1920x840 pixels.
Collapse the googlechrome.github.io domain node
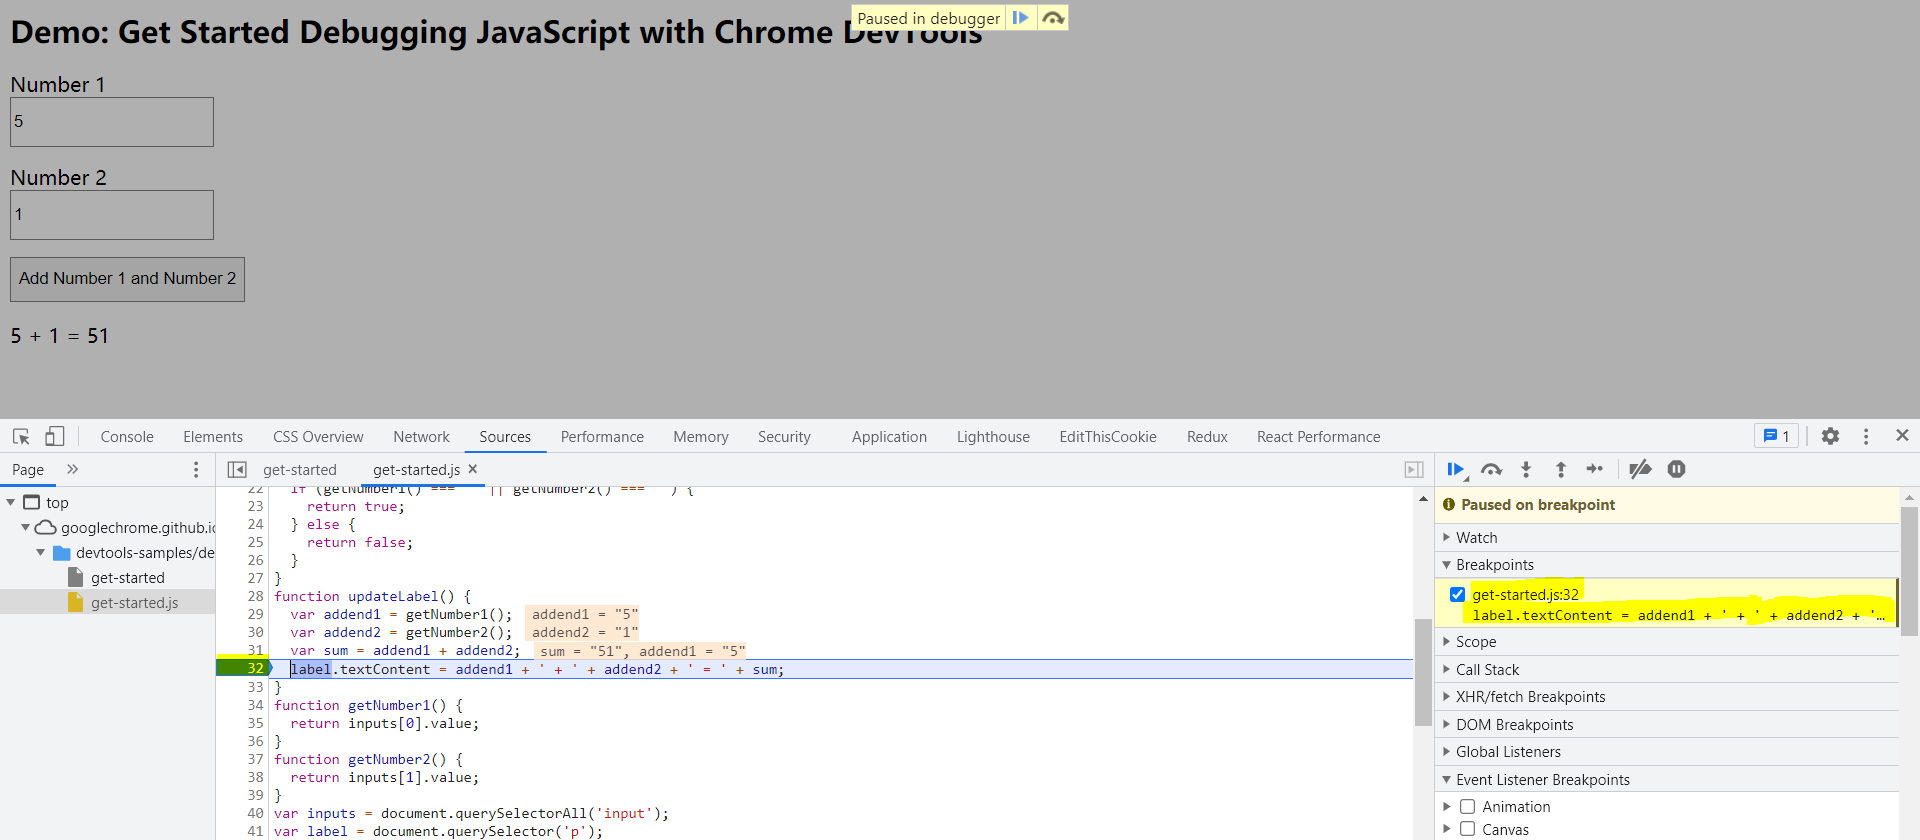[x=25, y=527]
